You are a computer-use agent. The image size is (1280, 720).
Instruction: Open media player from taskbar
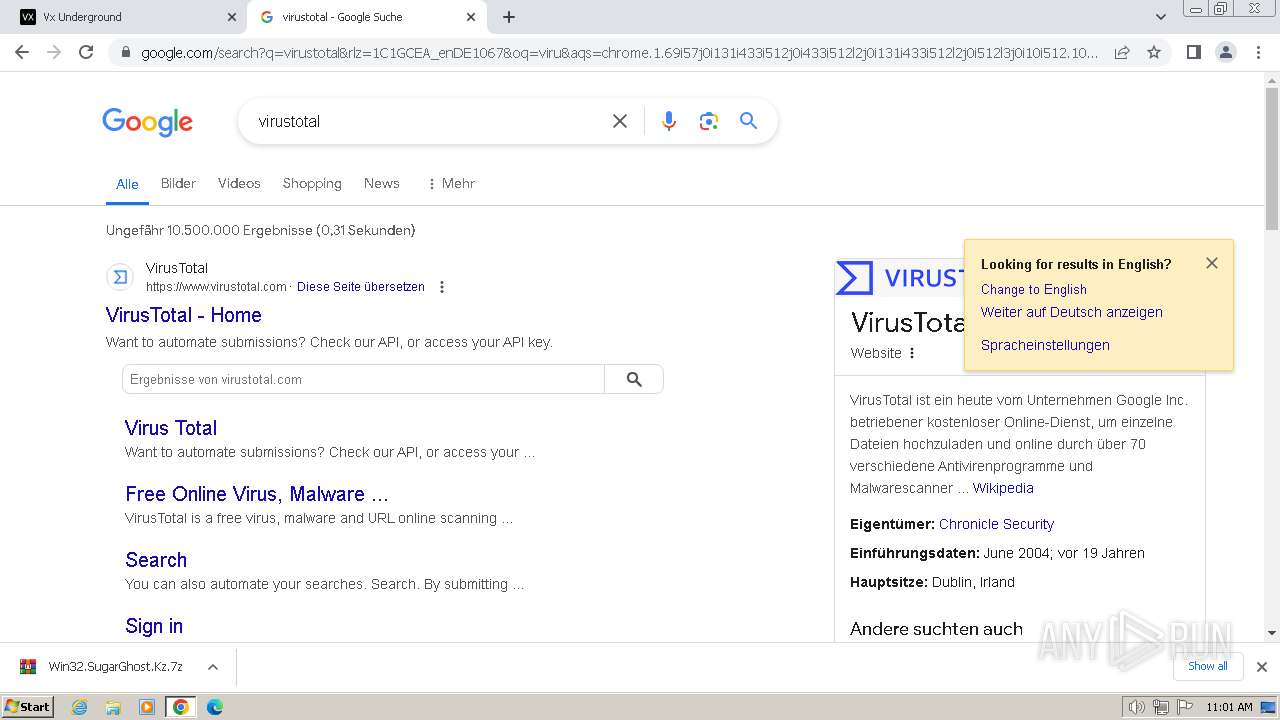pos(147,707)
